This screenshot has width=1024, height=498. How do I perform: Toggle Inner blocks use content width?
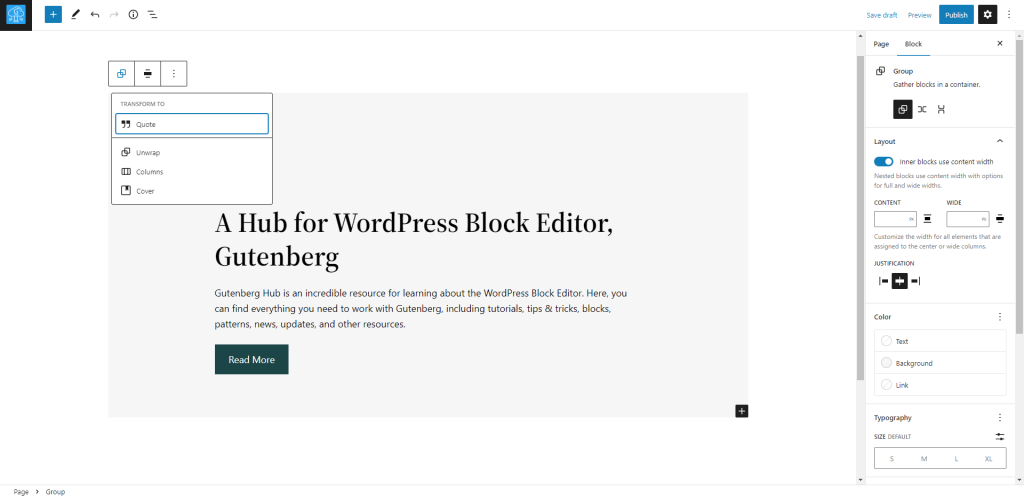(883, 161)
